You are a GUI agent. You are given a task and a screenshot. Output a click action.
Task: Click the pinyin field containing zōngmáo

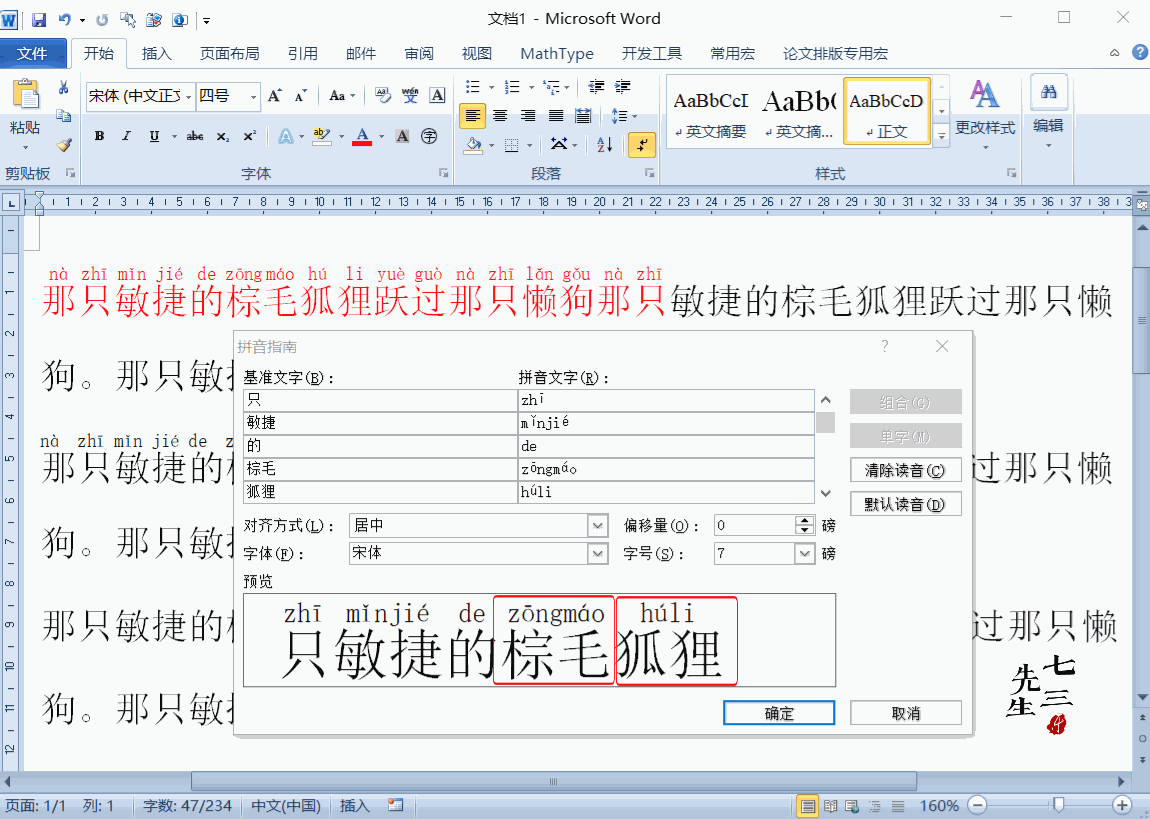[x=666, y=469]
